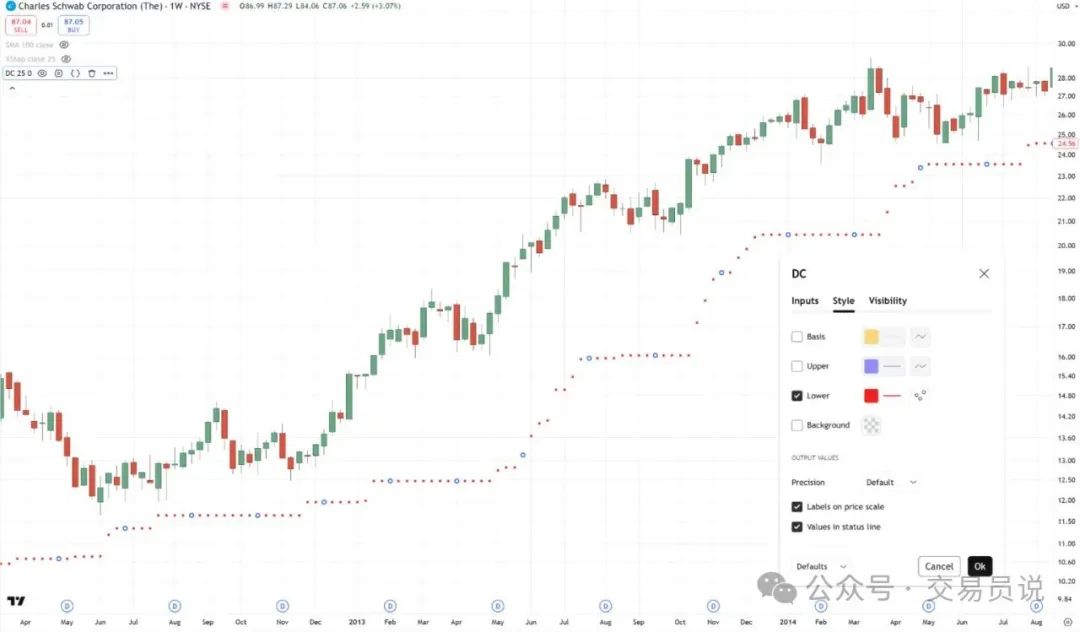Image resolution: width=1080 pixels, height=632 pixels.
Task: Expand the Defaults dropdown
Action: pos(821,567)
